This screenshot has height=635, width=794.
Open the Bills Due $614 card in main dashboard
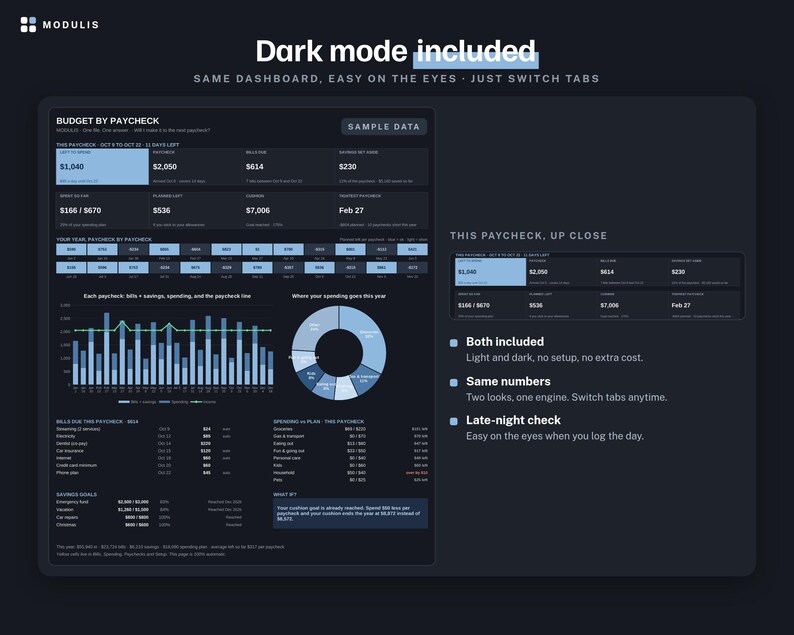click(x=289, y=167)
